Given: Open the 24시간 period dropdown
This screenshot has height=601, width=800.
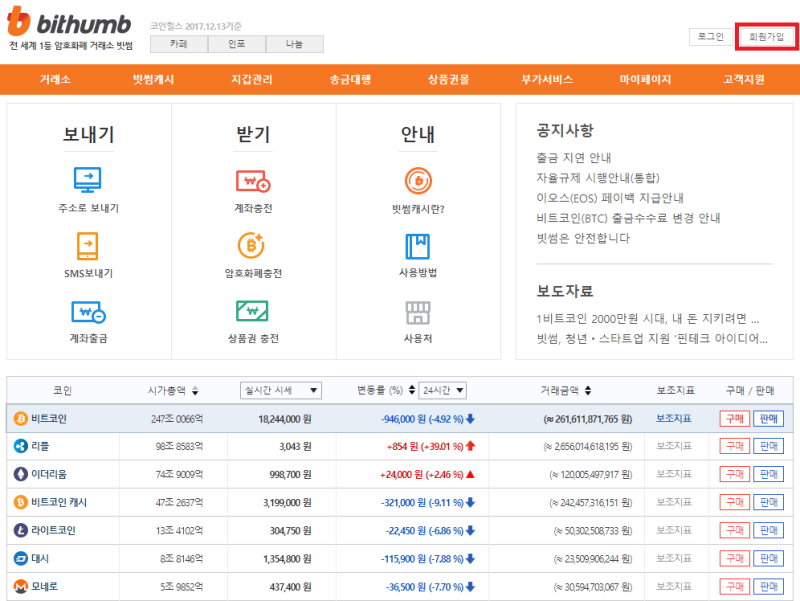Looking at the screenshot, I should (x=442, y=390).
